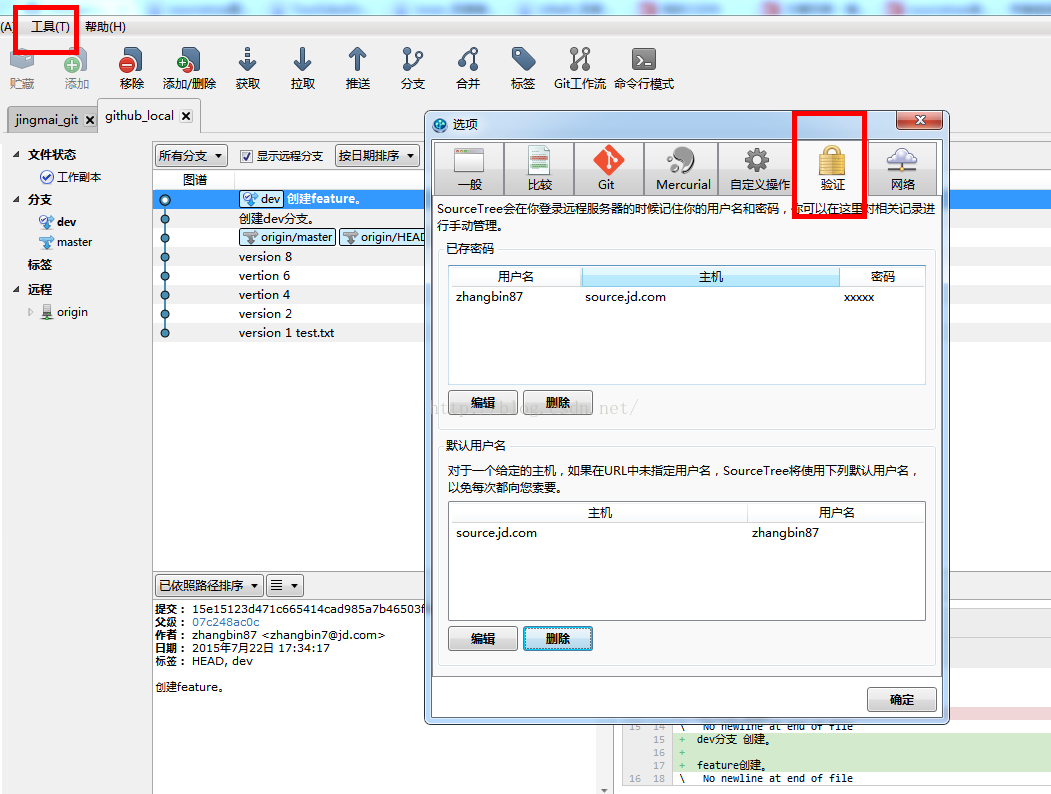The width and height of the screenshot is (1051, 794).
Task: Select the jingmai_git repository tab
Action: coord(47,120)
